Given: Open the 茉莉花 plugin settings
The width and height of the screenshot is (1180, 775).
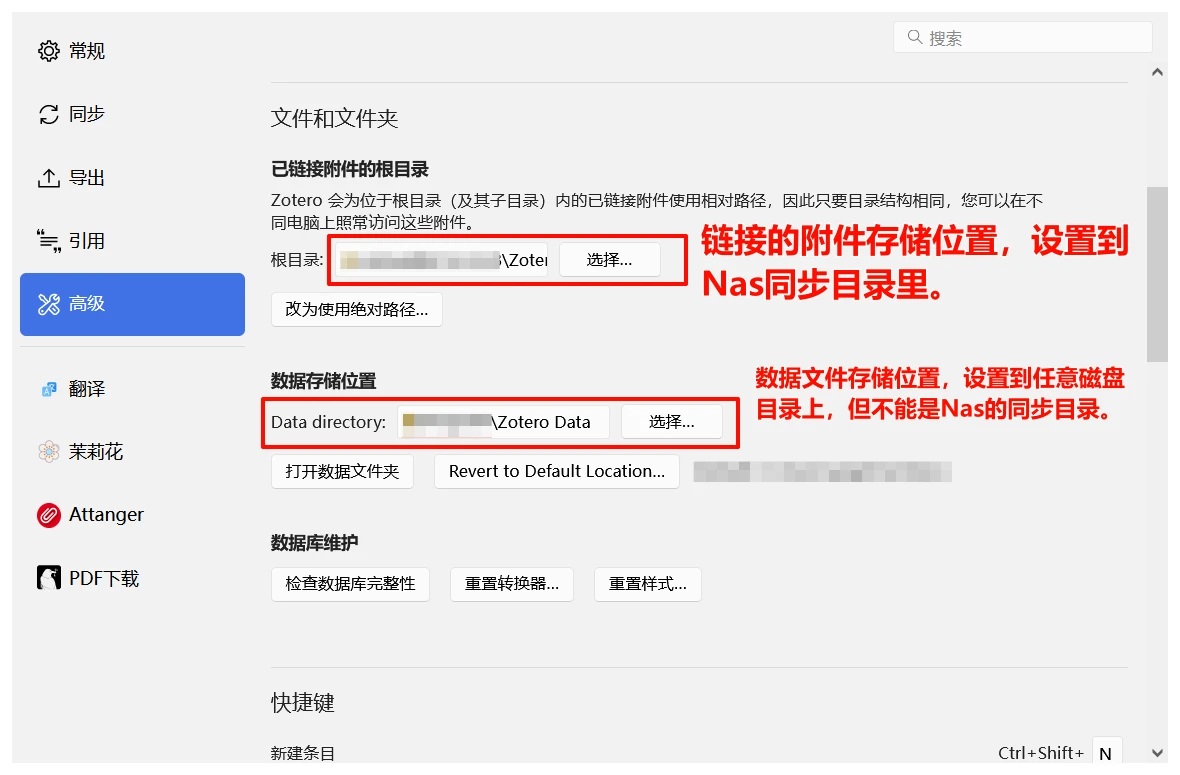Looking at the screenshot, I should point(132,451).
